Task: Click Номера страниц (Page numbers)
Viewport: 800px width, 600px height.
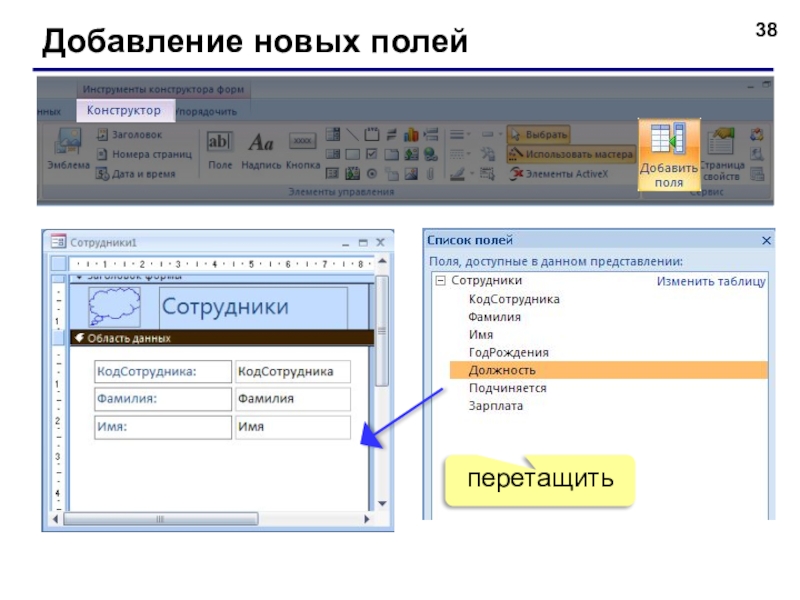Action: click(x=144, y=154)
